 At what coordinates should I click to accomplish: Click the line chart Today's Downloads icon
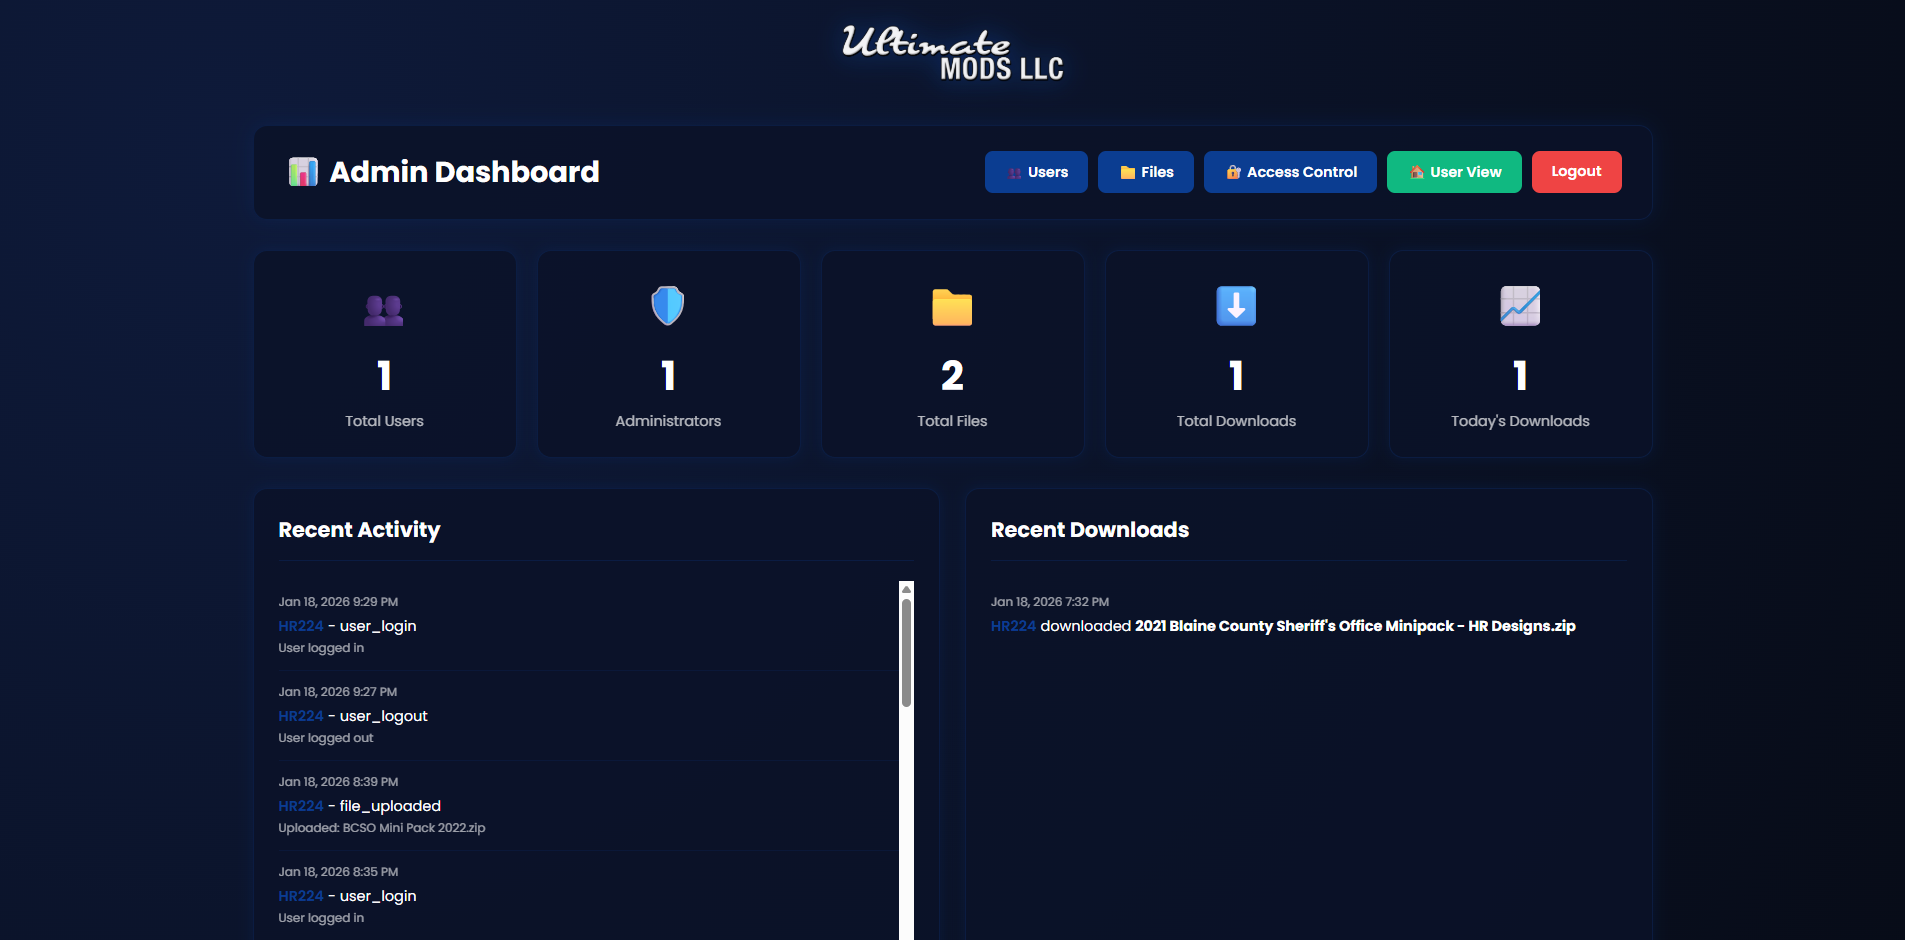pyautogui.click(x=1520, y=306)
